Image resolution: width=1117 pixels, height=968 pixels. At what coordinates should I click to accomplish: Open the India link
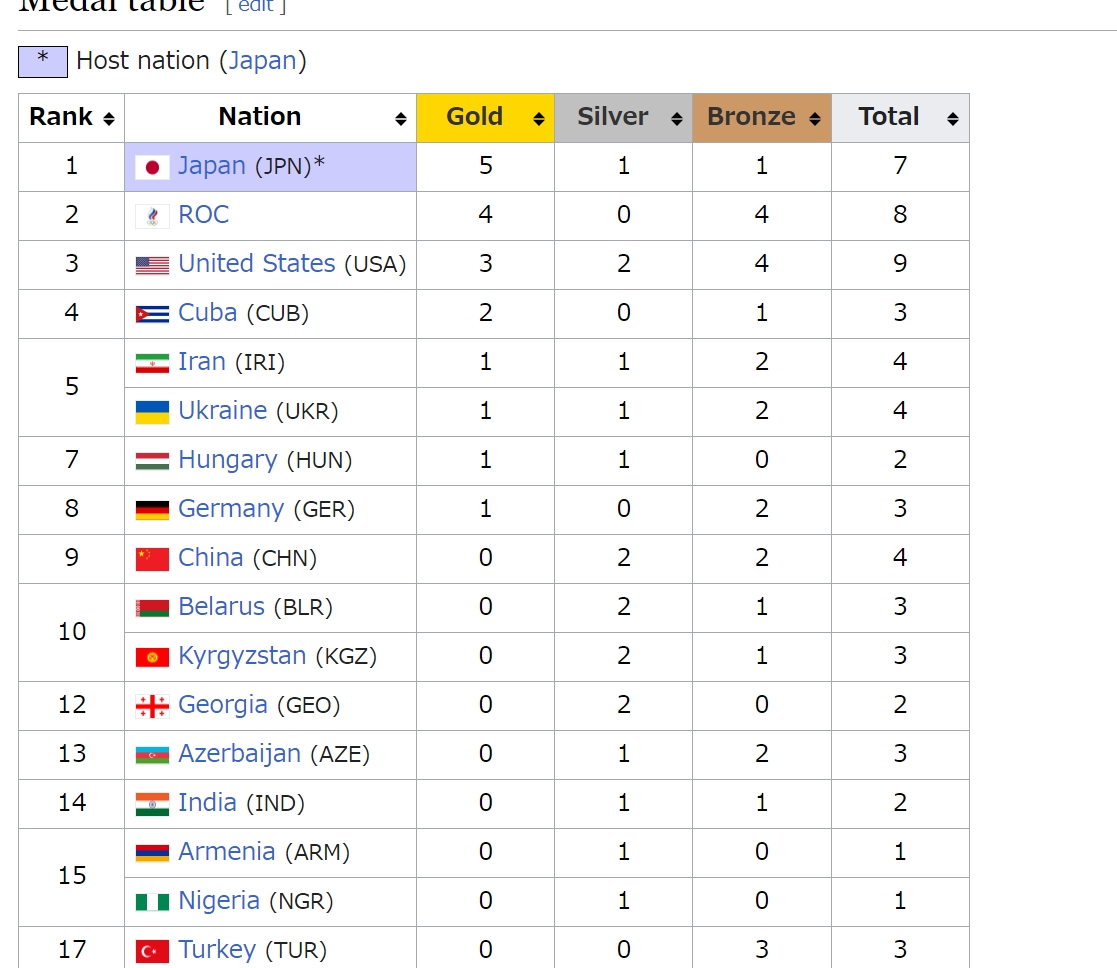[x=207, y=803]
